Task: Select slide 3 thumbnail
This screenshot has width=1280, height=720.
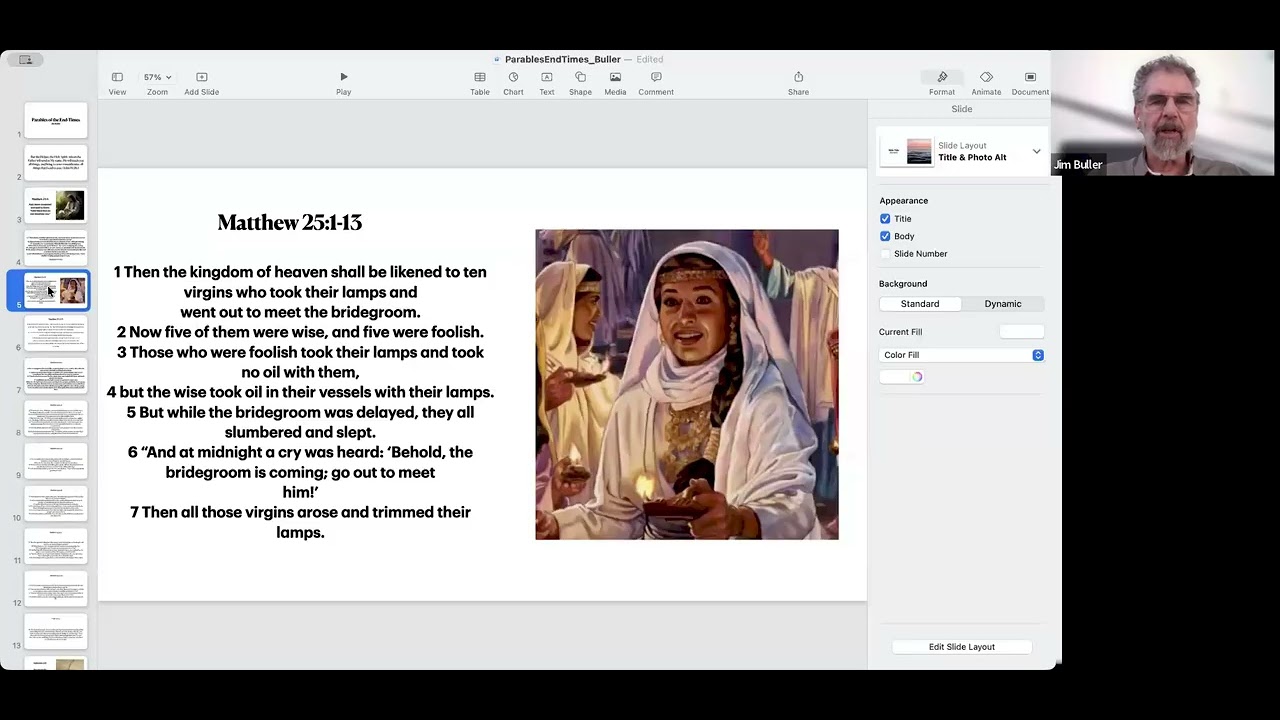Action: tap(56, 205)
